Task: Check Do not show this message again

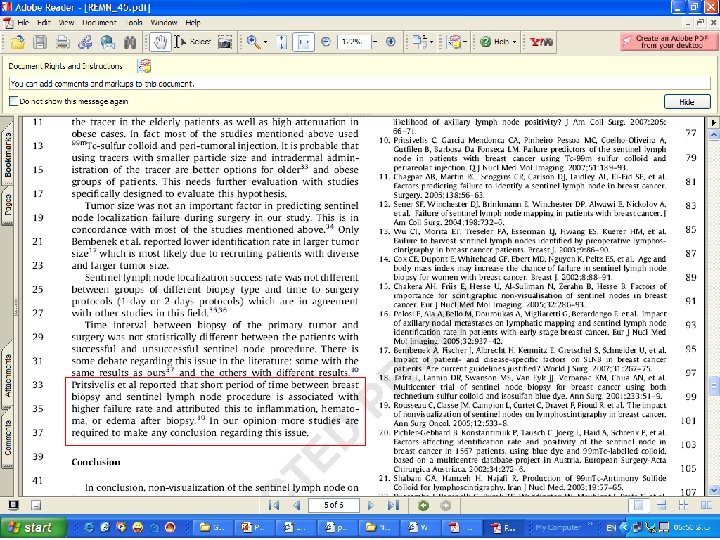Action: (x=14, y=101)
